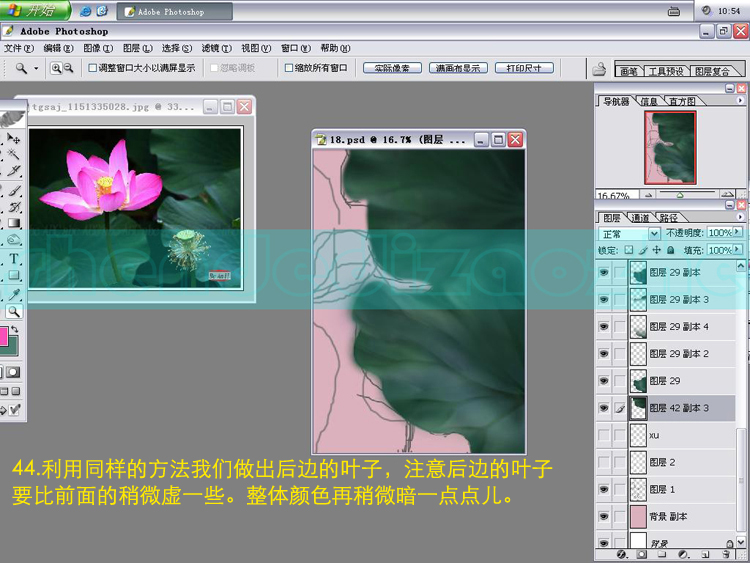Lock image pixels brush icon
Image resolution: width=750 pixels, height=563 pixels.
pos(643,250)
